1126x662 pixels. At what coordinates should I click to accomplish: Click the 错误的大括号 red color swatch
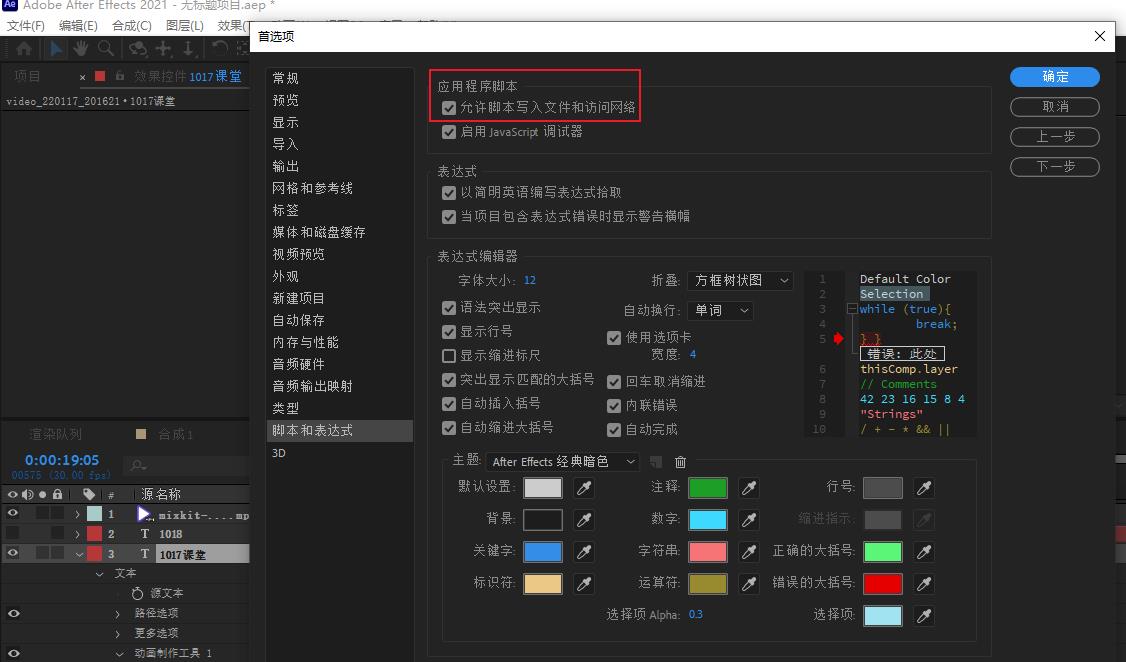[883, 584]
